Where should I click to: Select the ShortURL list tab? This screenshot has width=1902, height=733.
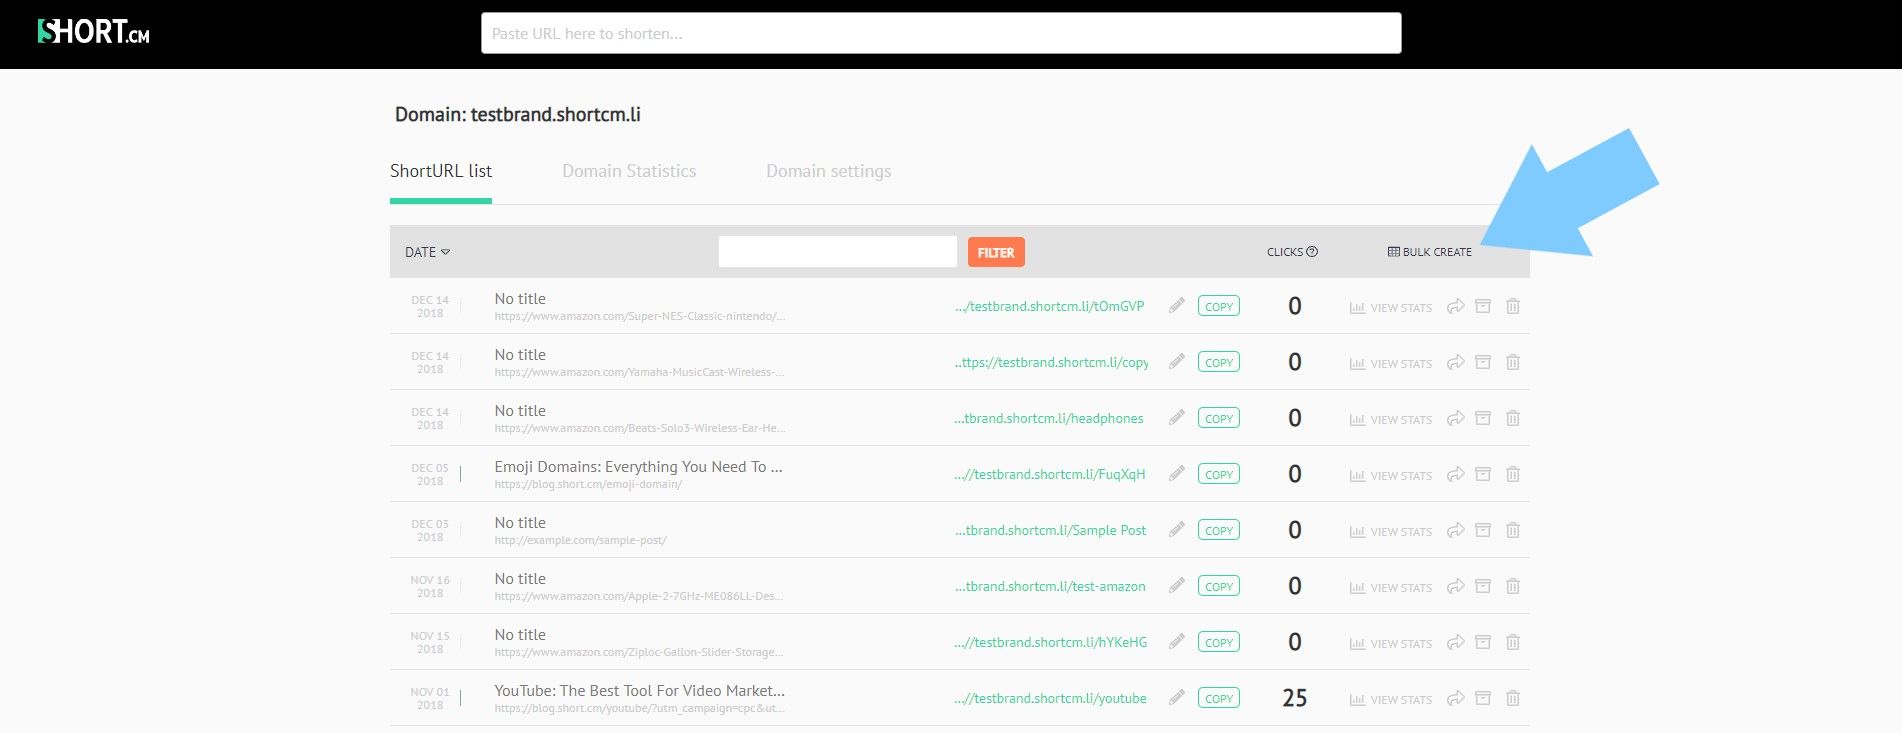click(x=441, y=171)
